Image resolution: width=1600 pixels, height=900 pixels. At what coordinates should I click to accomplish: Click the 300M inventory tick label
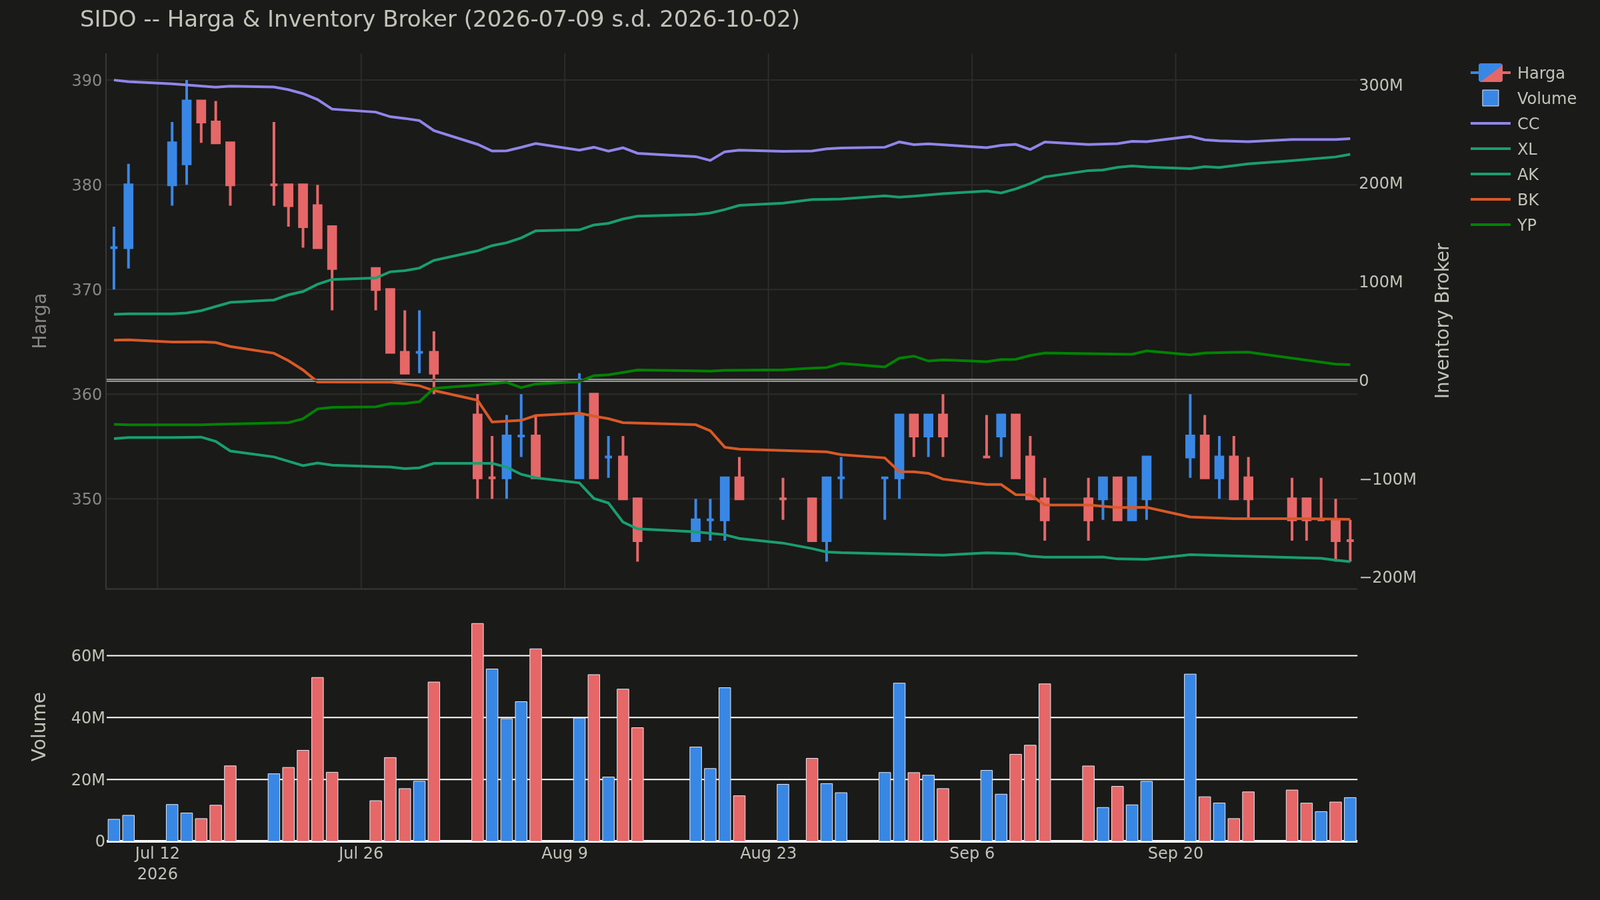click(1381, 85)
